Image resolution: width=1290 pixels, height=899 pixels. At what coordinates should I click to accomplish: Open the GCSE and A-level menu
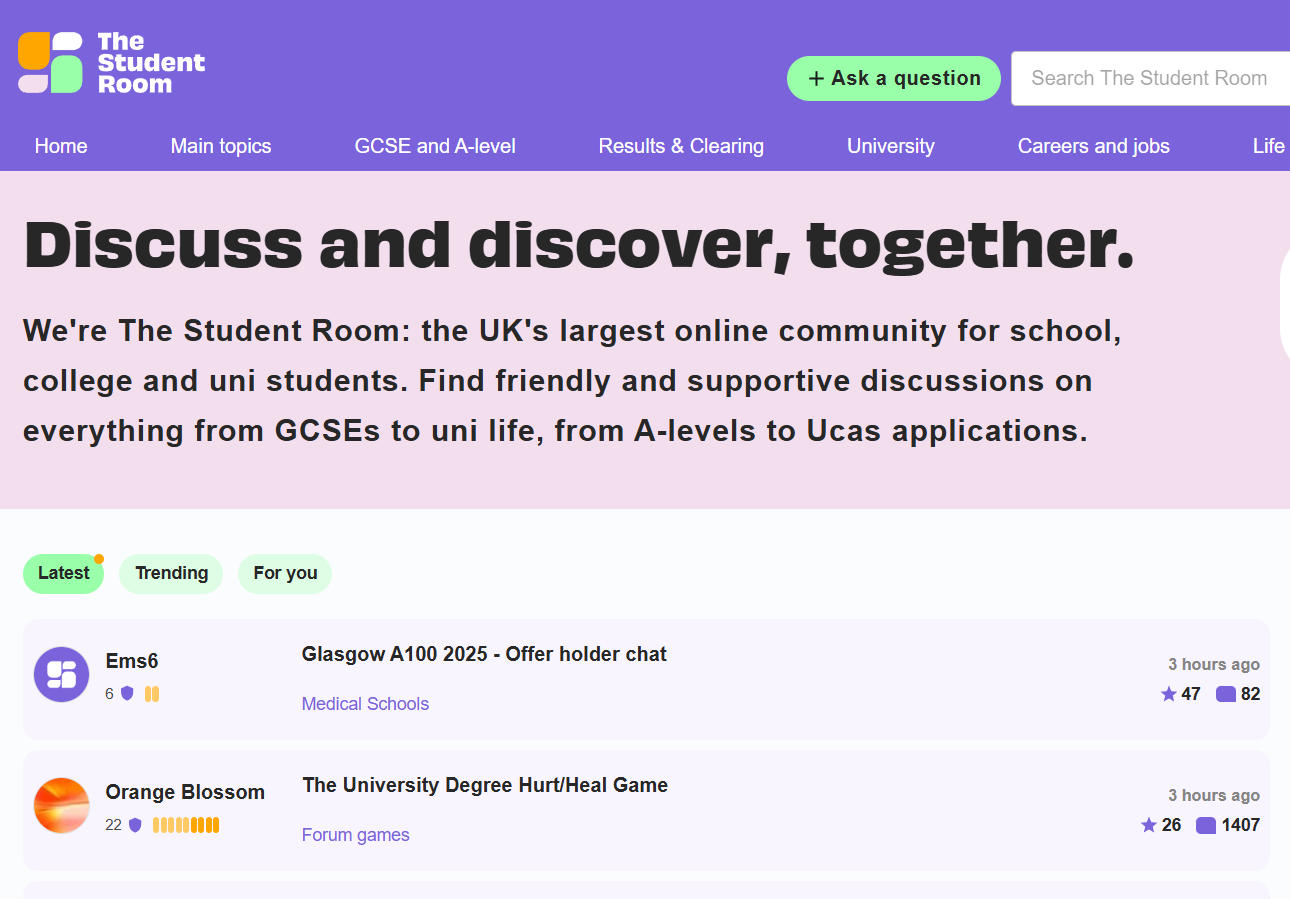pyautogui.click(x=435, y=146)
